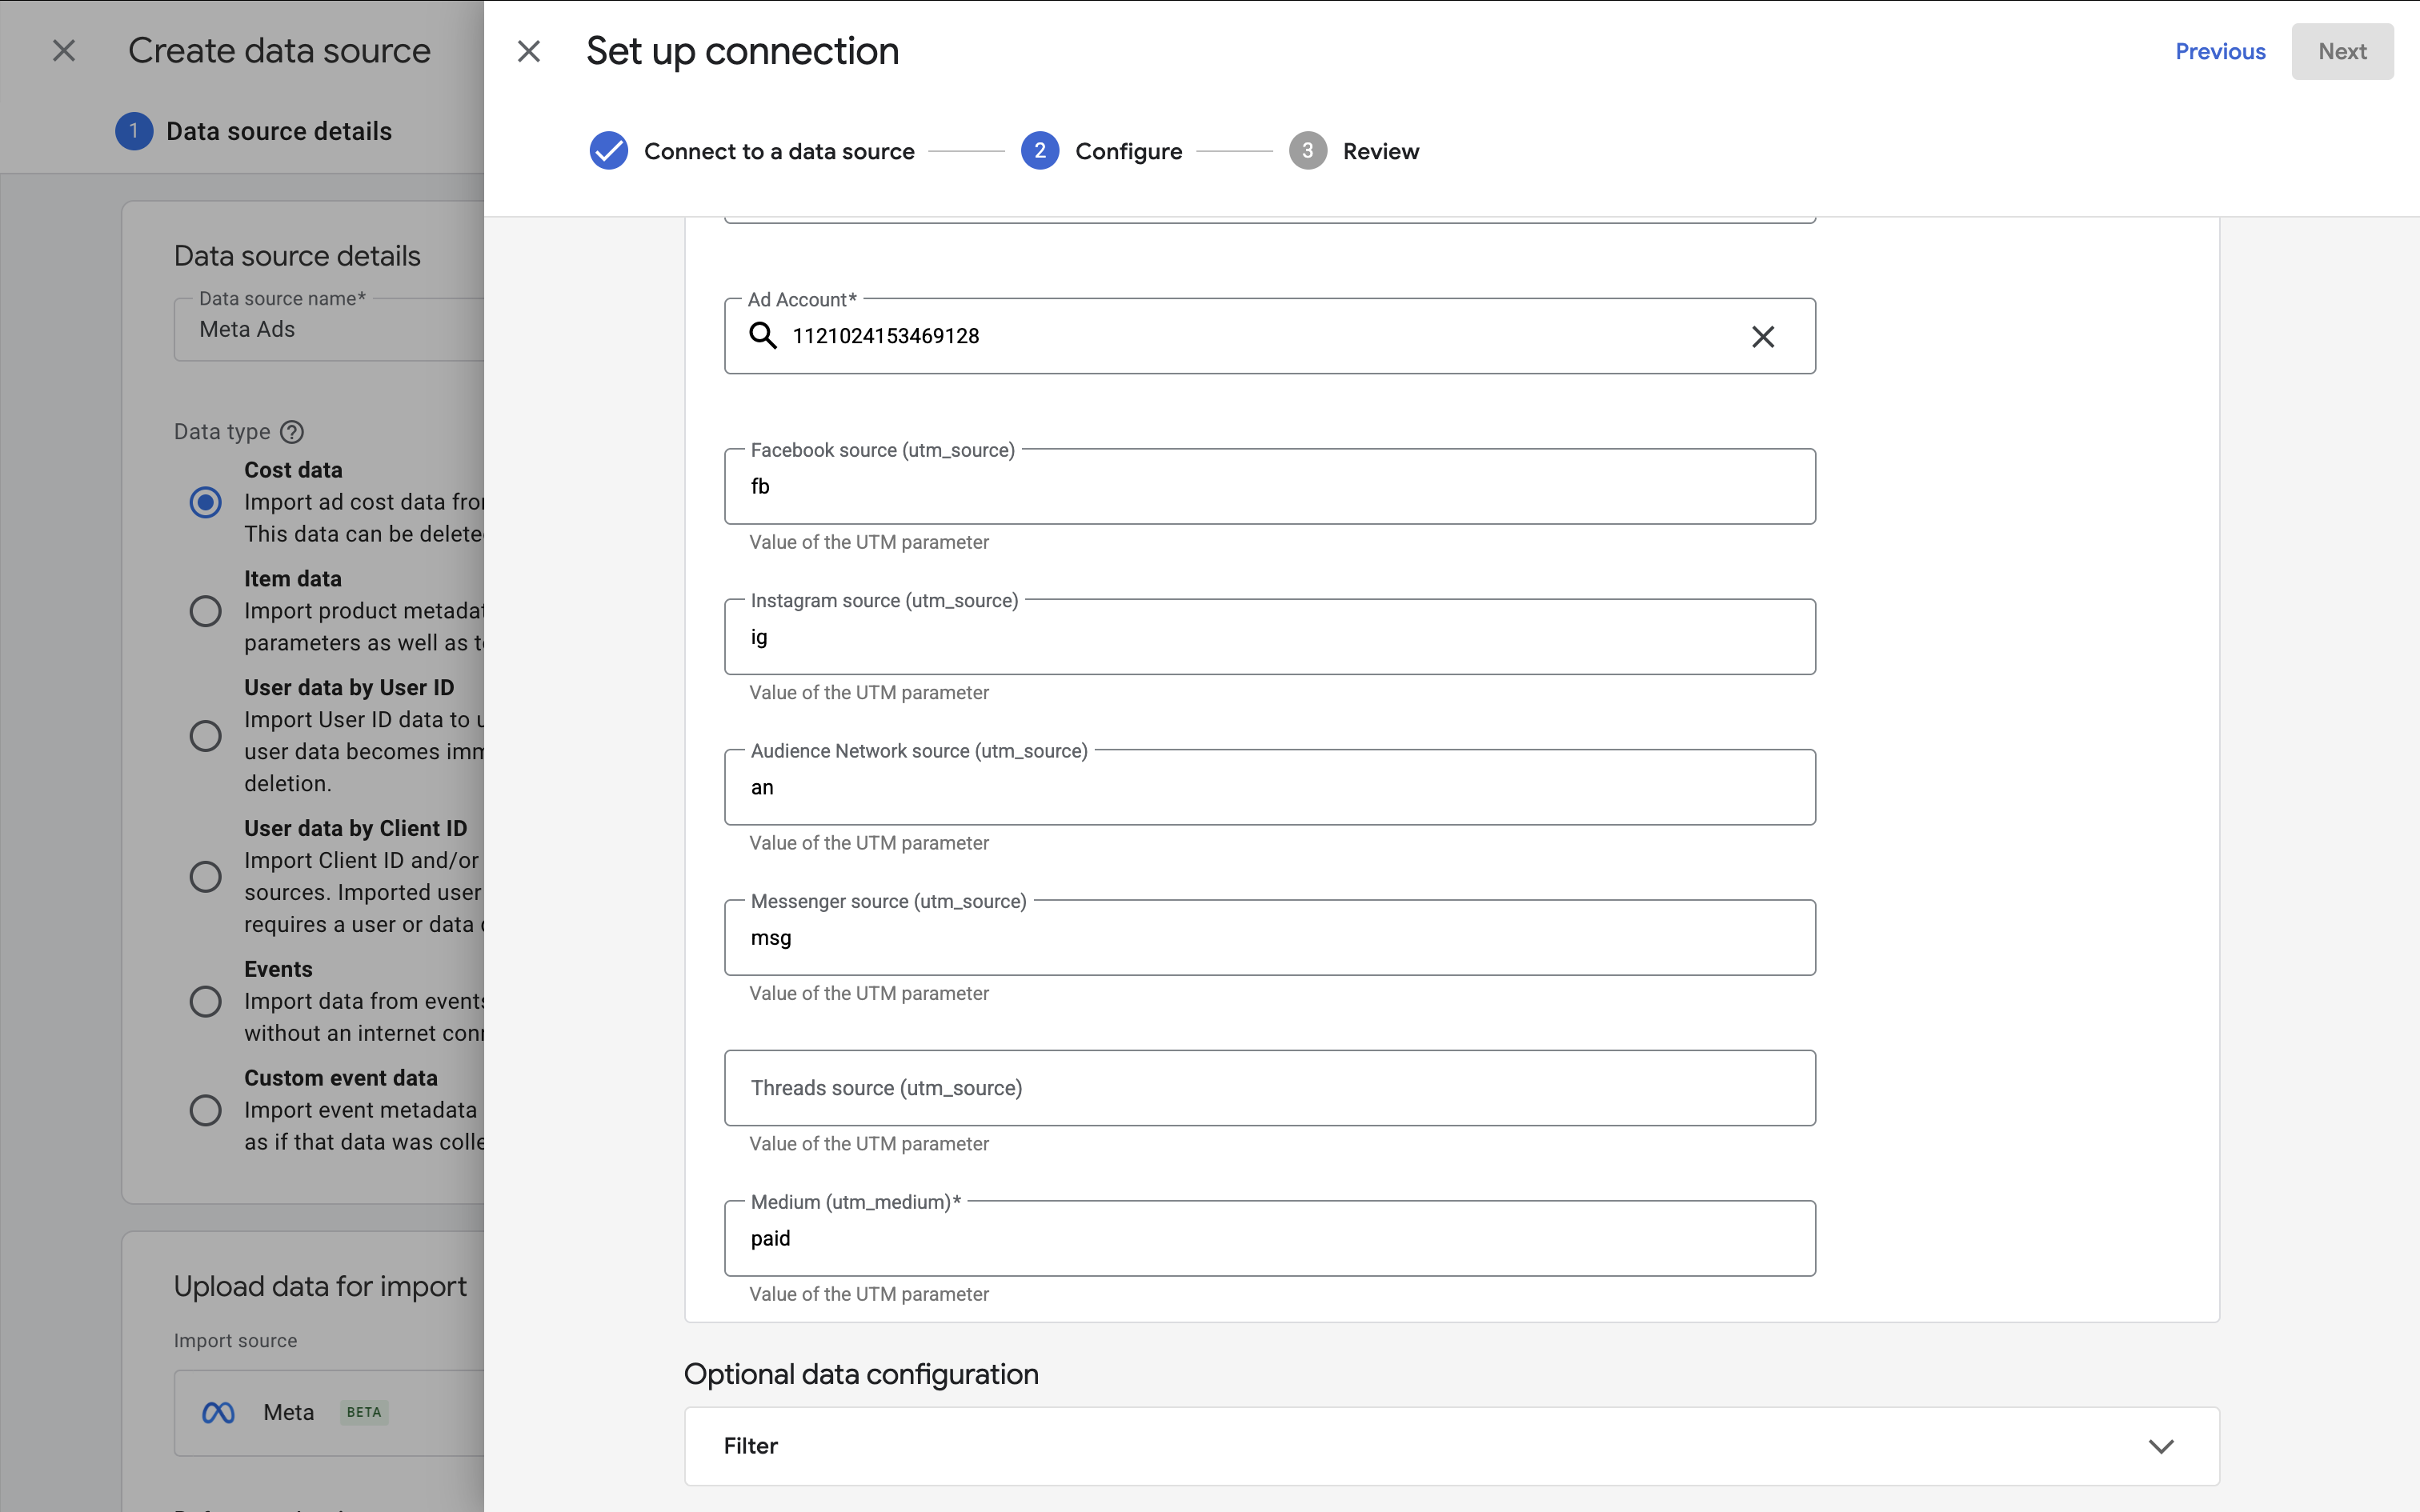The image size is (2420, 1512).
Task: Select the Item data radio button
Action: [206, 611]
